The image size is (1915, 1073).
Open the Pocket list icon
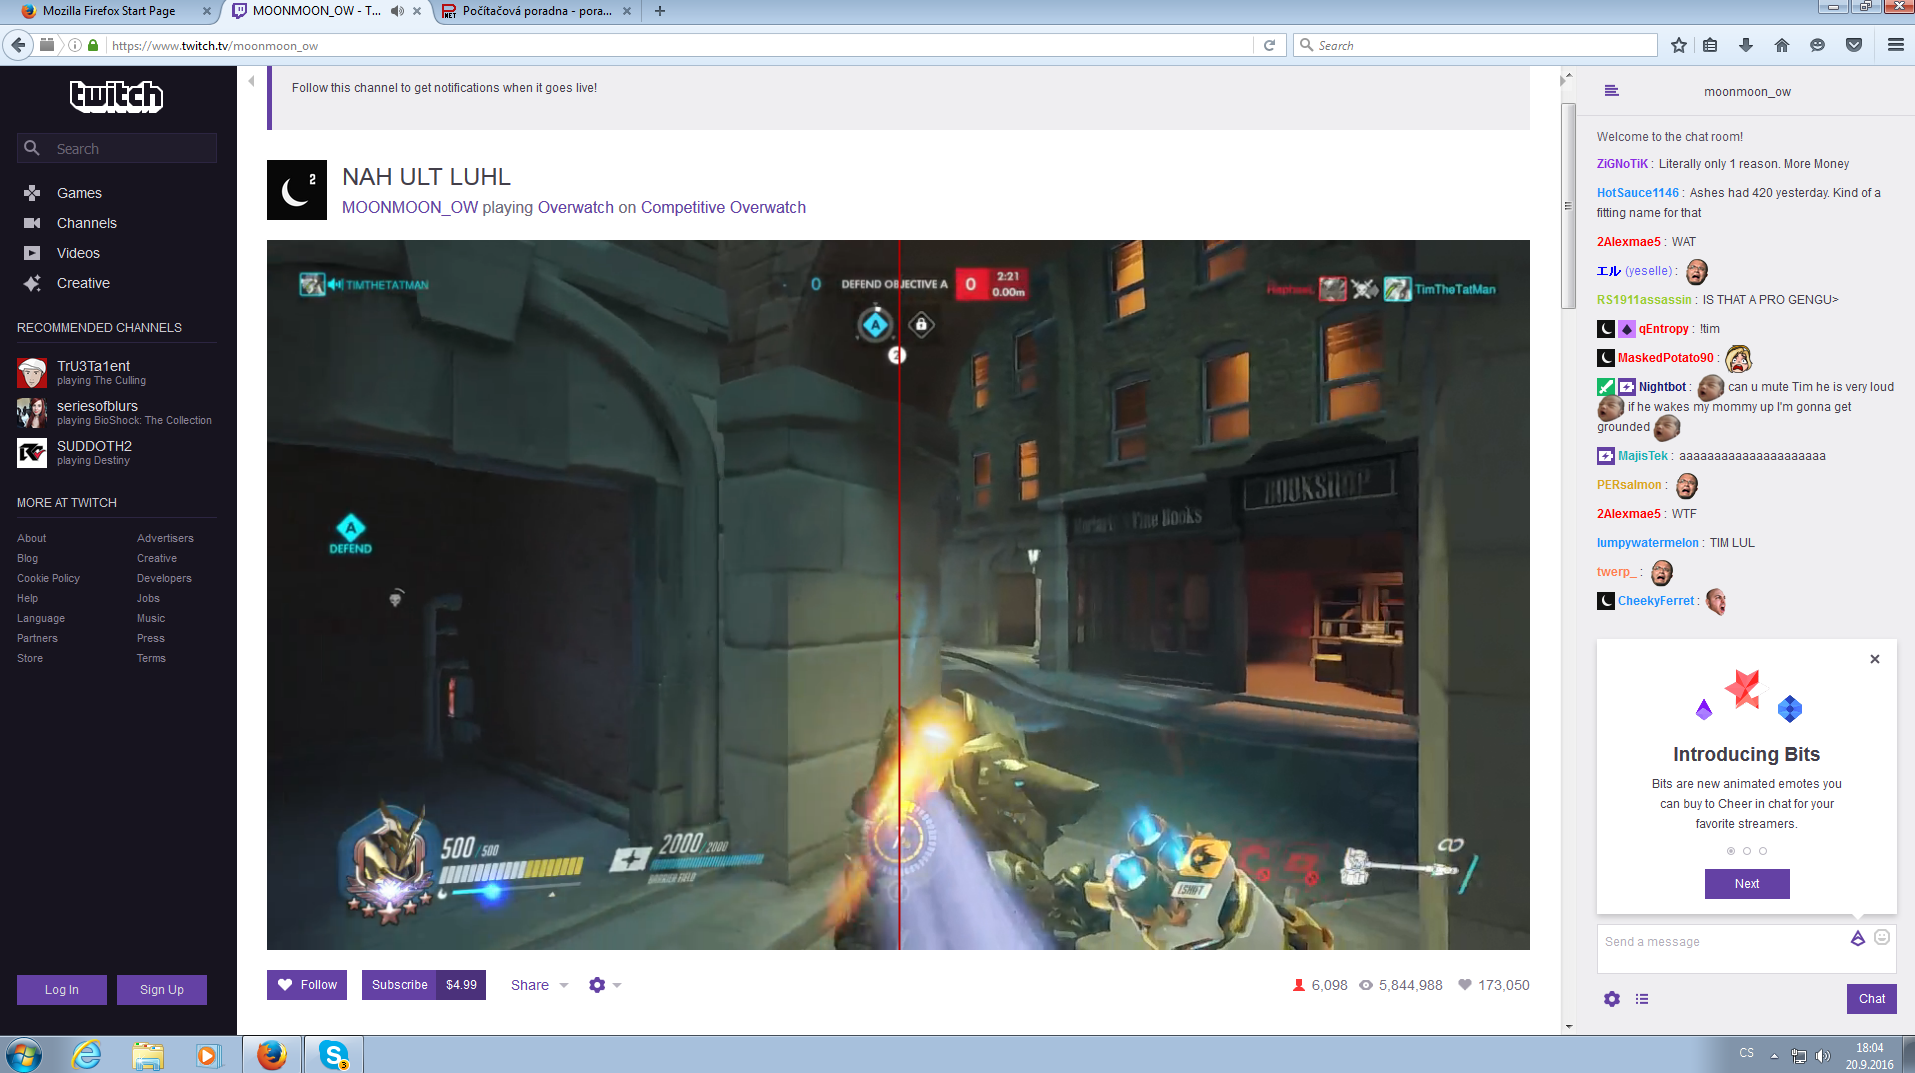[x=1854, y=45]
